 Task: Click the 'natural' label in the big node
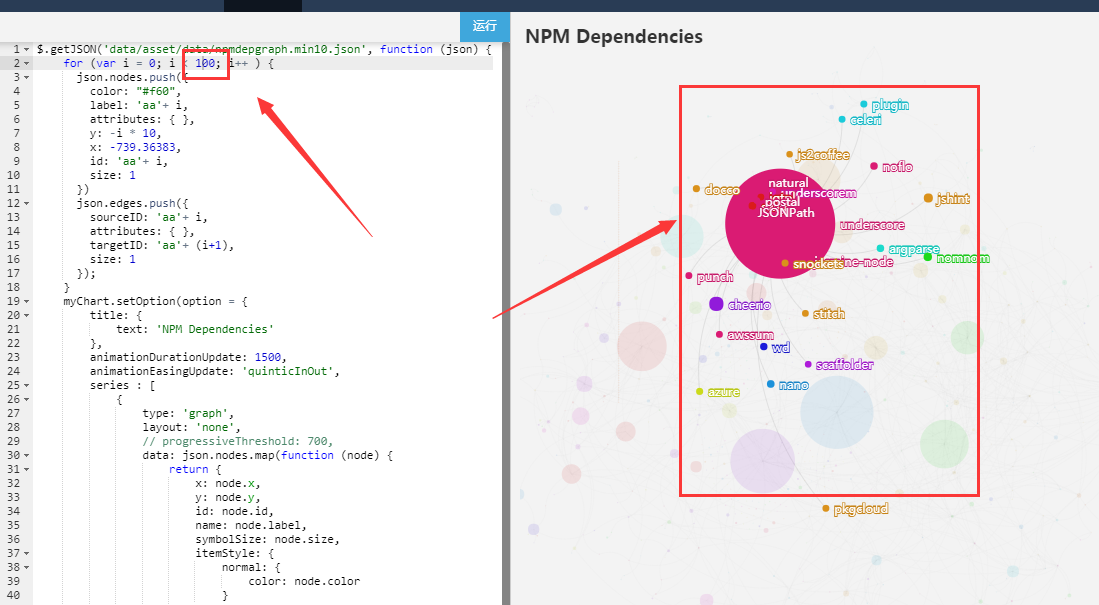click(x=788, y=183)
